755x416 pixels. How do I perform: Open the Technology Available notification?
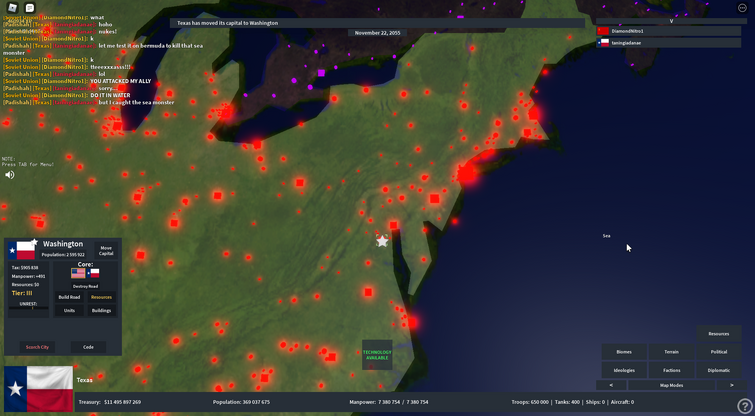(377, 355)
